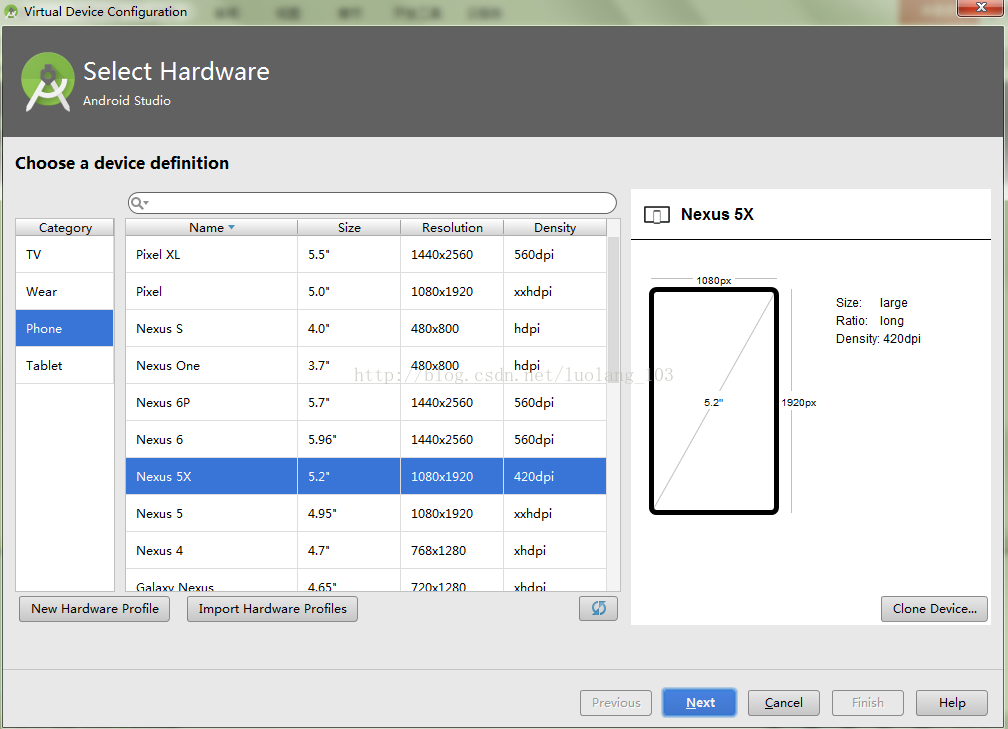
Task: Click the device icon beside Nexus 5X title
Action: click(656, 215)
